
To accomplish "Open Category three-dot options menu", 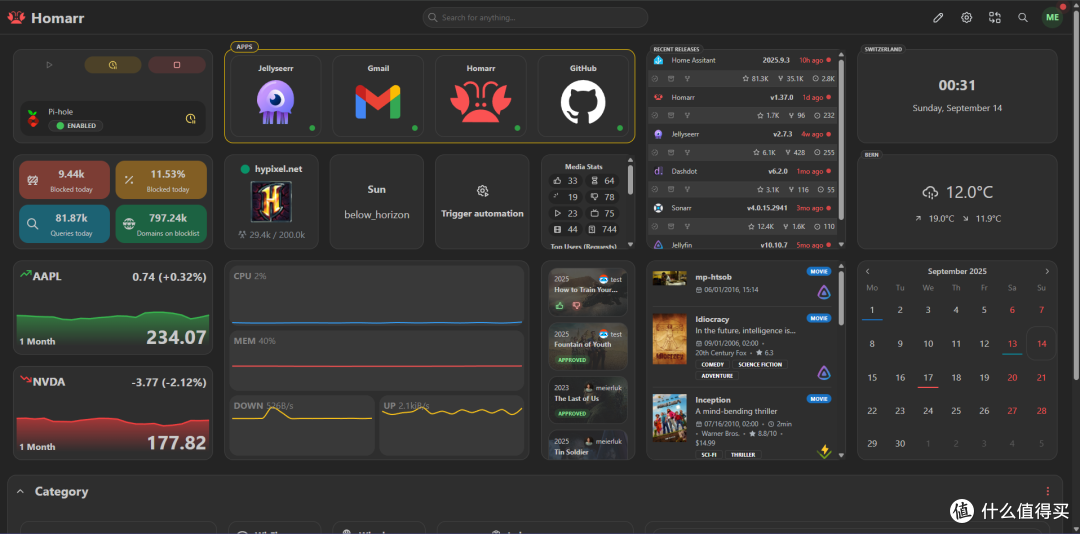I will (x=1048, y=491).
